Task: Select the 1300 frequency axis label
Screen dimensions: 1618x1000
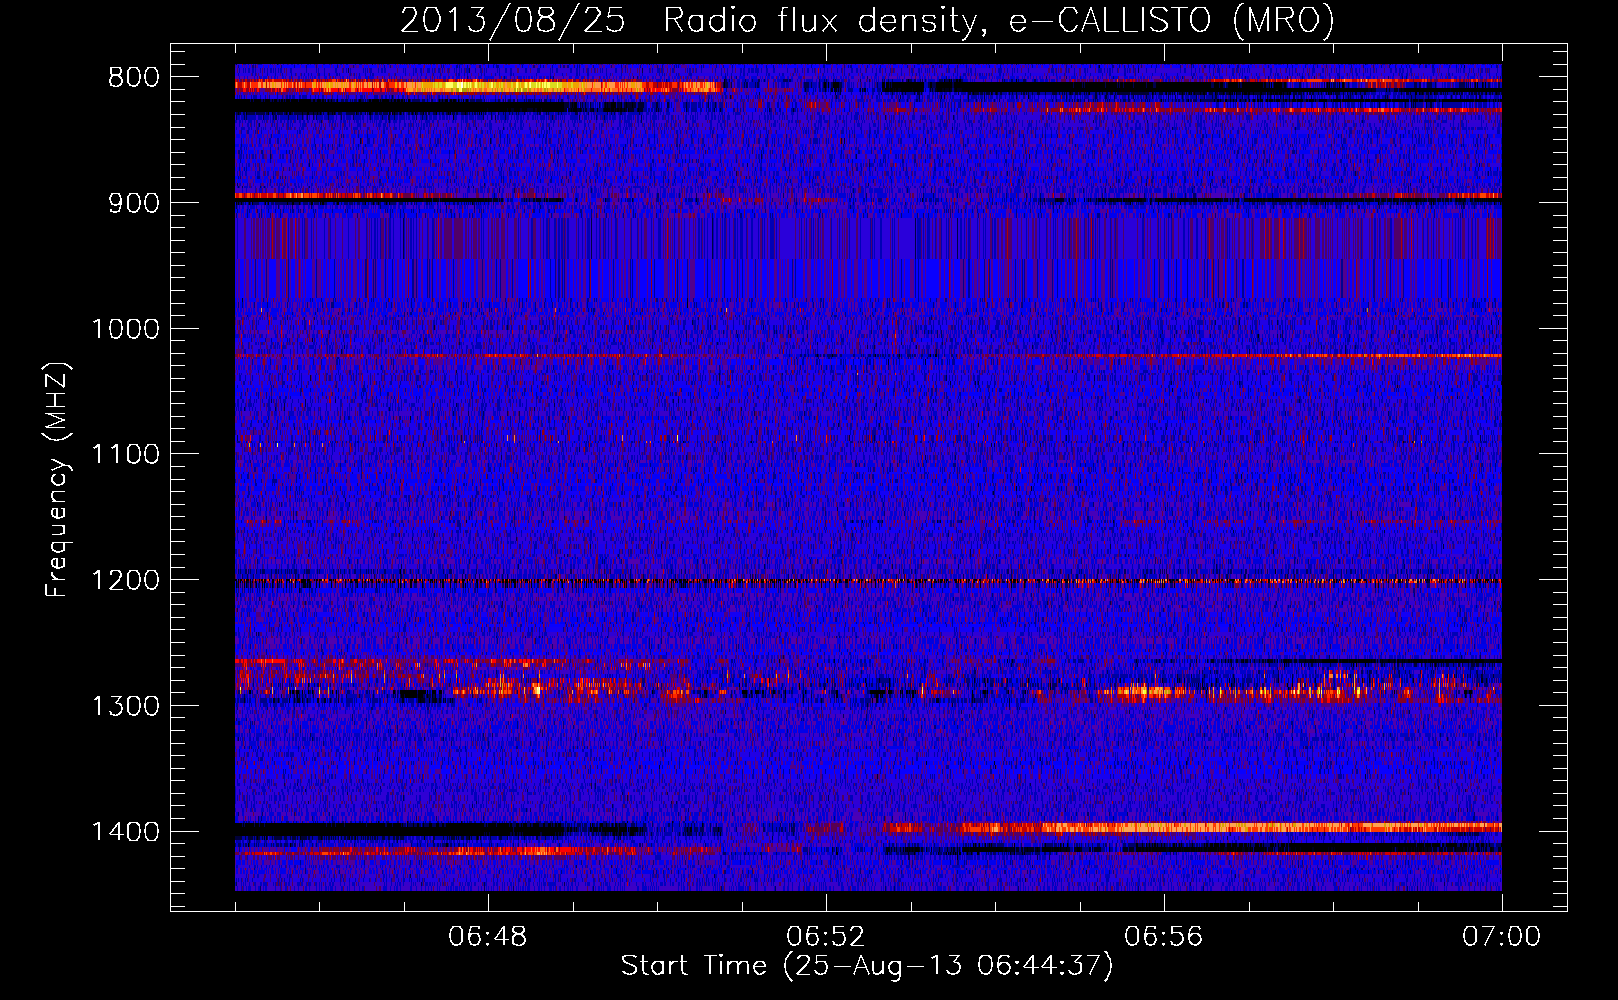Action: (x=125, y=706)
